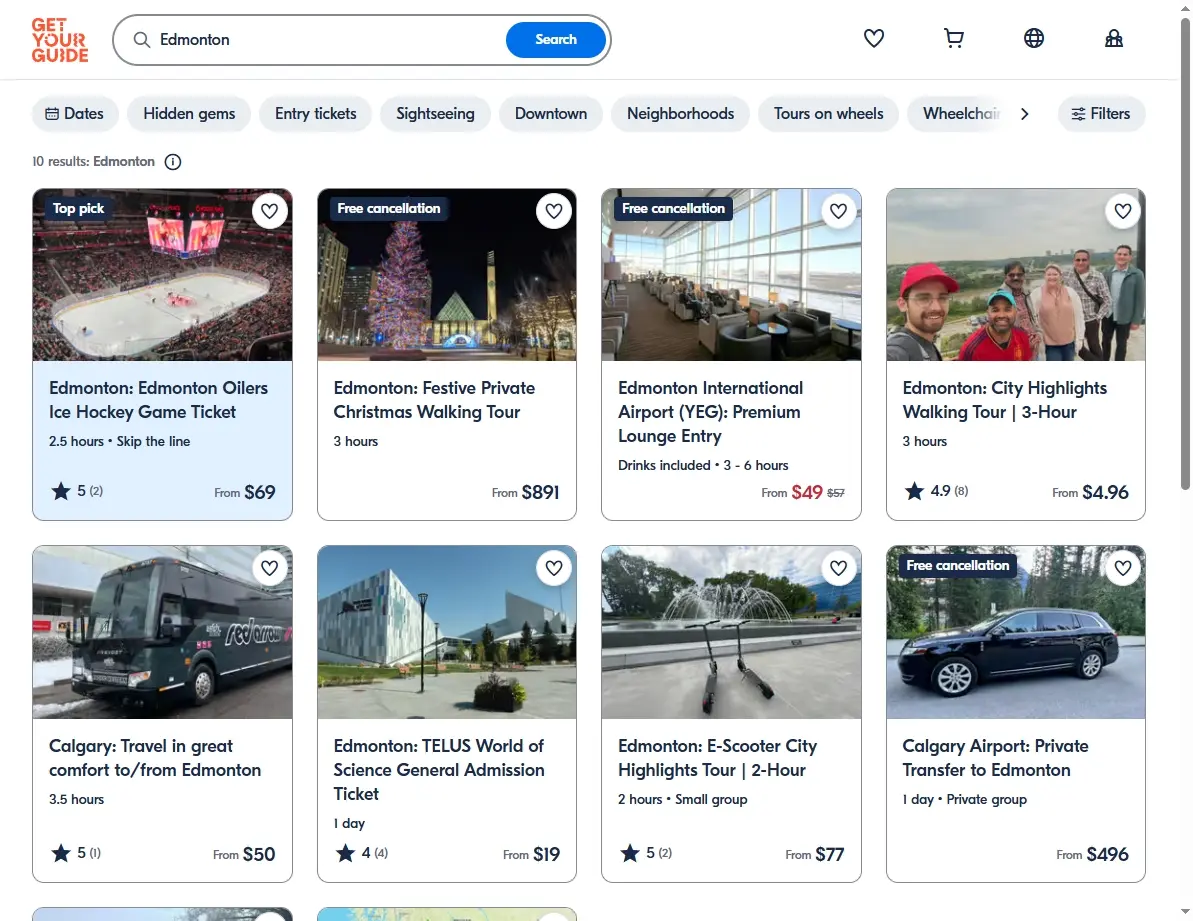Open TELUS World of Science Admission title
The width and height of the screenshot is (1193, 921).
coord(439,770)
